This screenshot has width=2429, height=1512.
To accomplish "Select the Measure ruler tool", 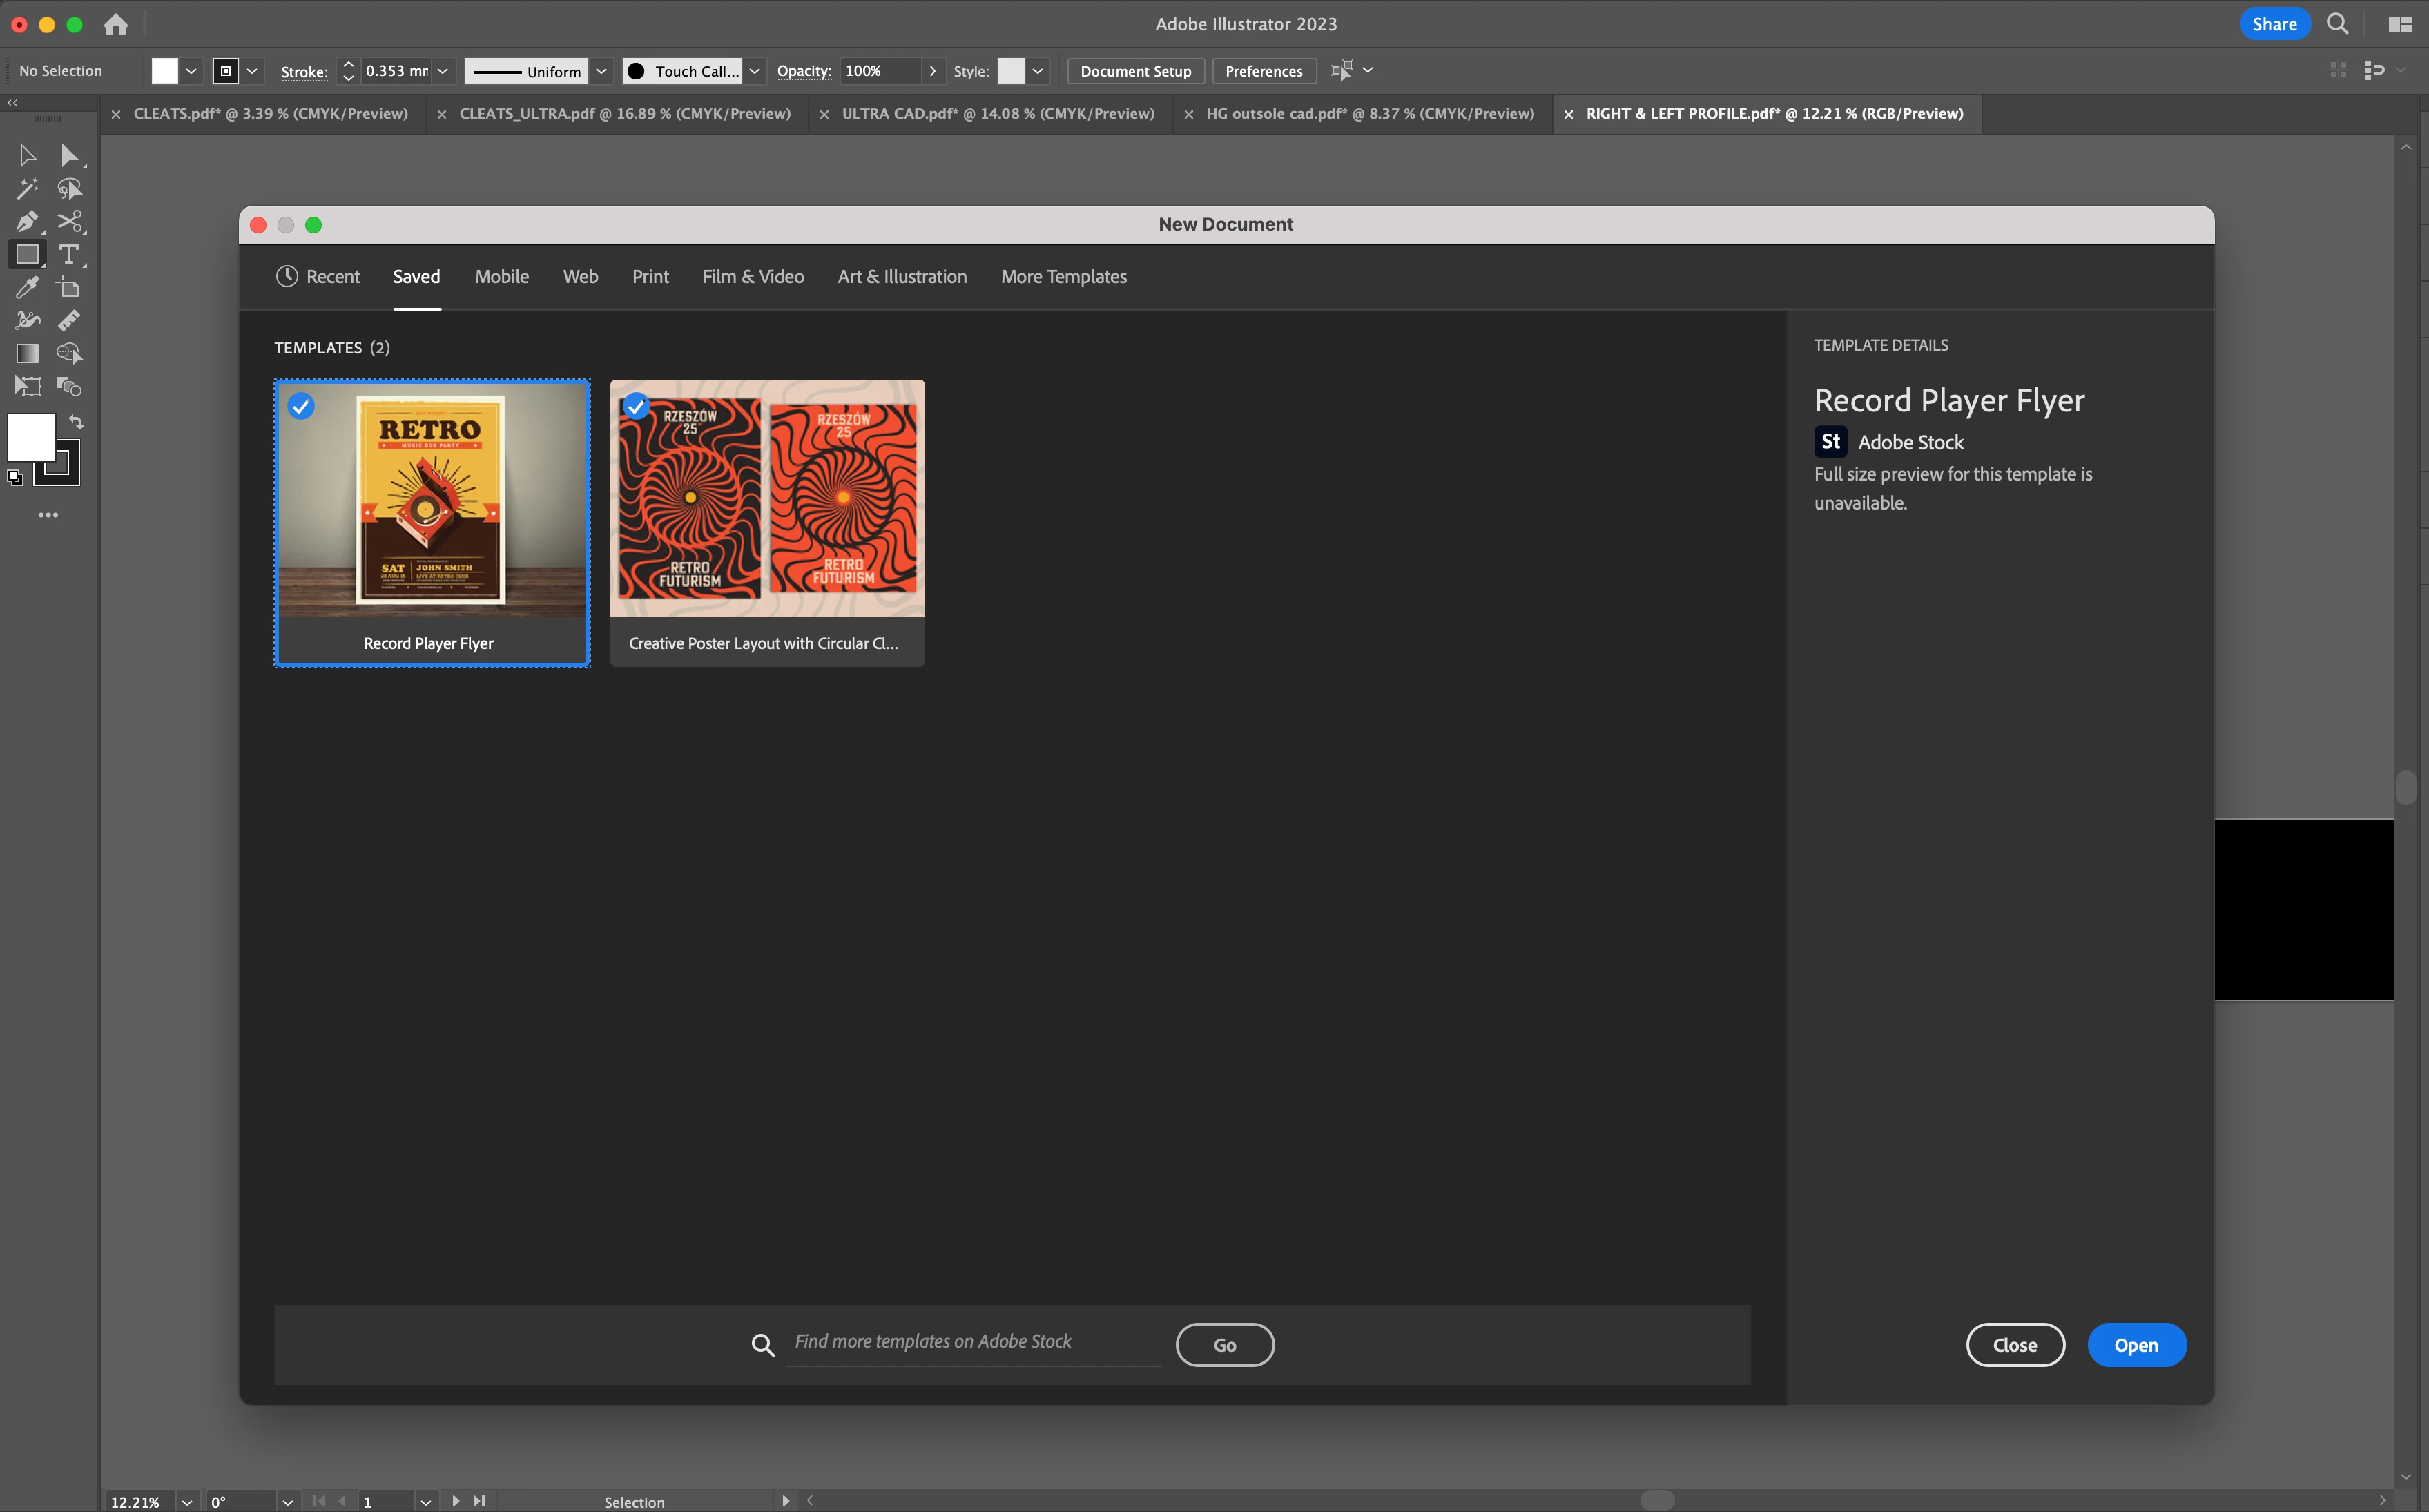I will coord(69,321).
